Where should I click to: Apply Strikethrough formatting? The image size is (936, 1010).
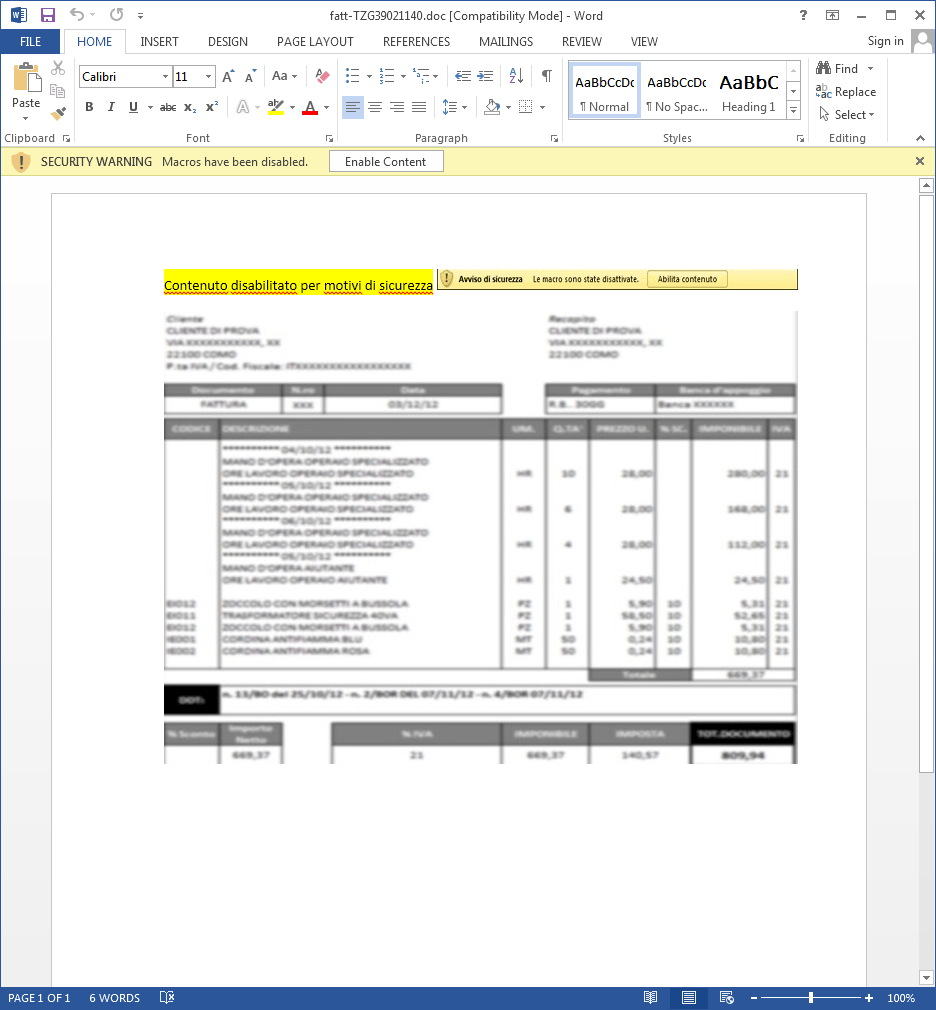tap(168, 107)
